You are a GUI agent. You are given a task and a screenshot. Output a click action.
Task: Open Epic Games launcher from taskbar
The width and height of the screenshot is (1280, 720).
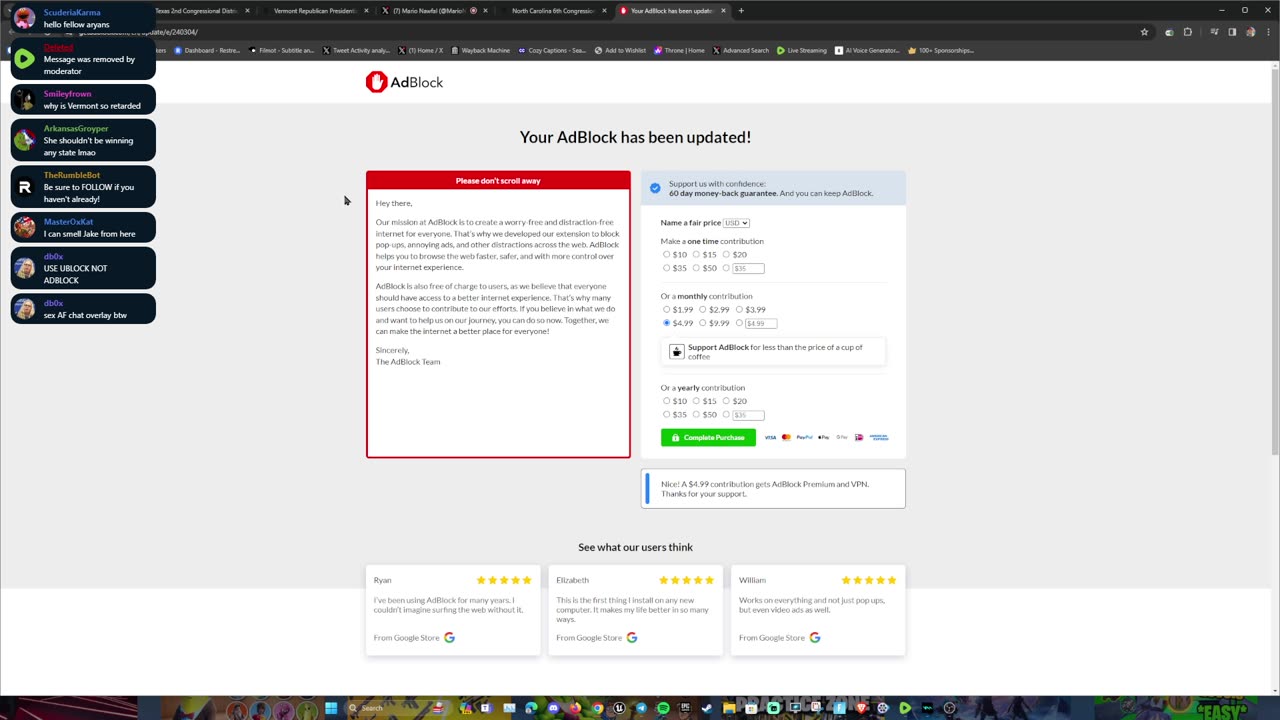(x=685, y=708)
